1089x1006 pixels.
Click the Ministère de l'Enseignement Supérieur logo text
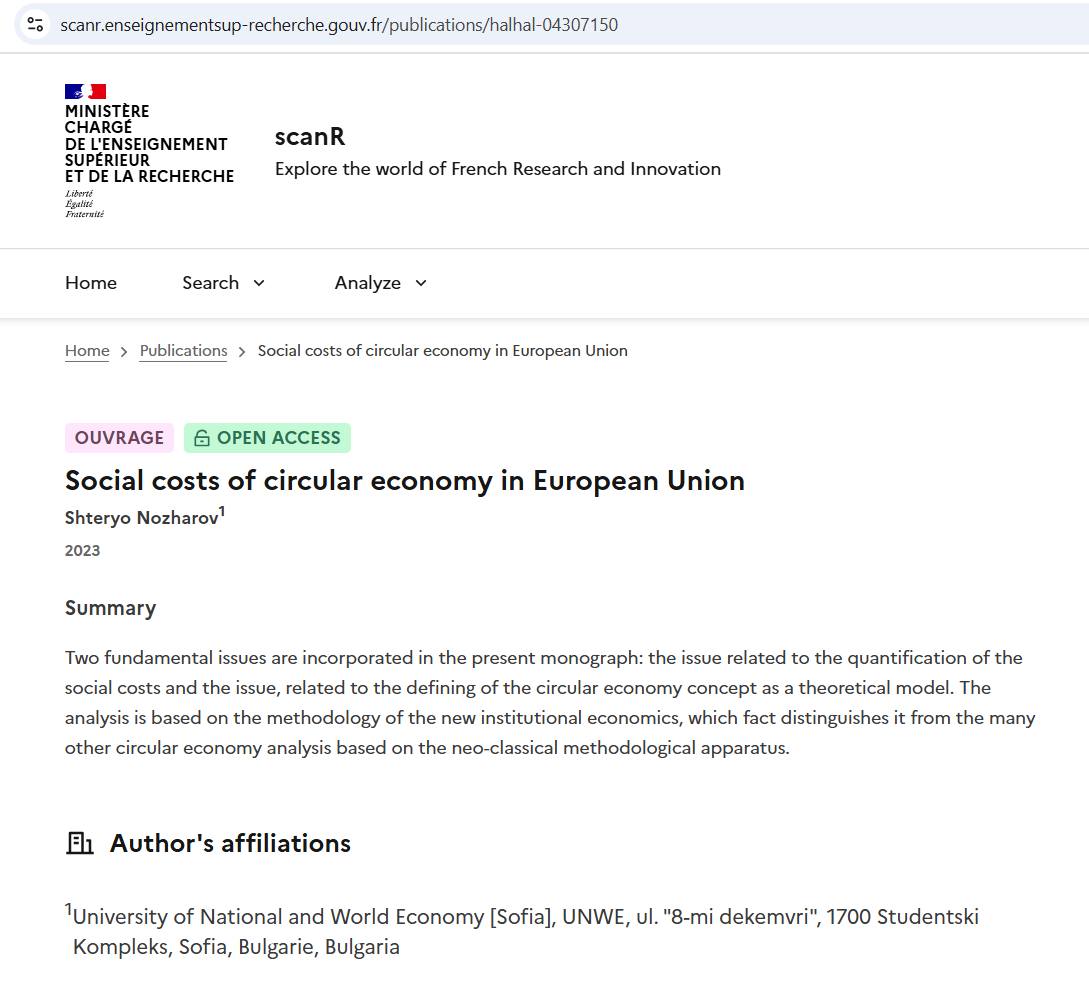149,144
